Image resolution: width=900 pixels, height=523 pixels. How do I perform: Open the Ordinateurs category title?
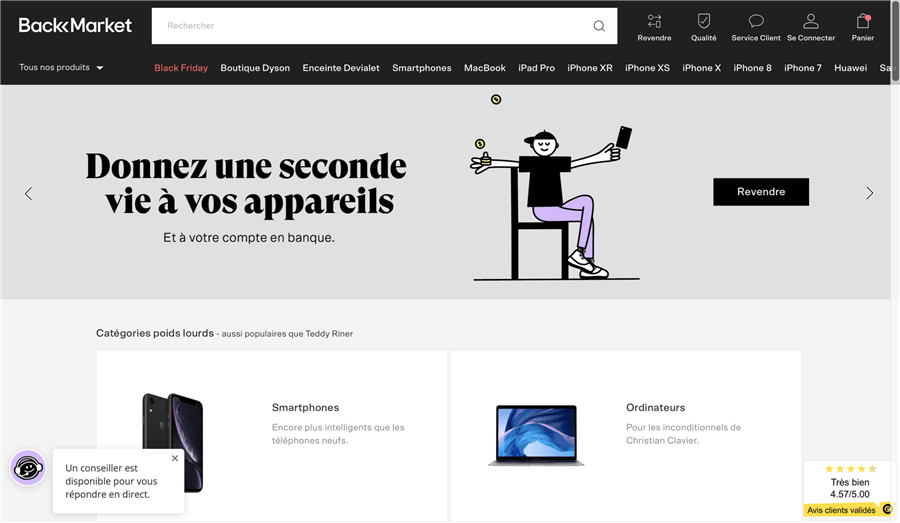pos(655,408)
